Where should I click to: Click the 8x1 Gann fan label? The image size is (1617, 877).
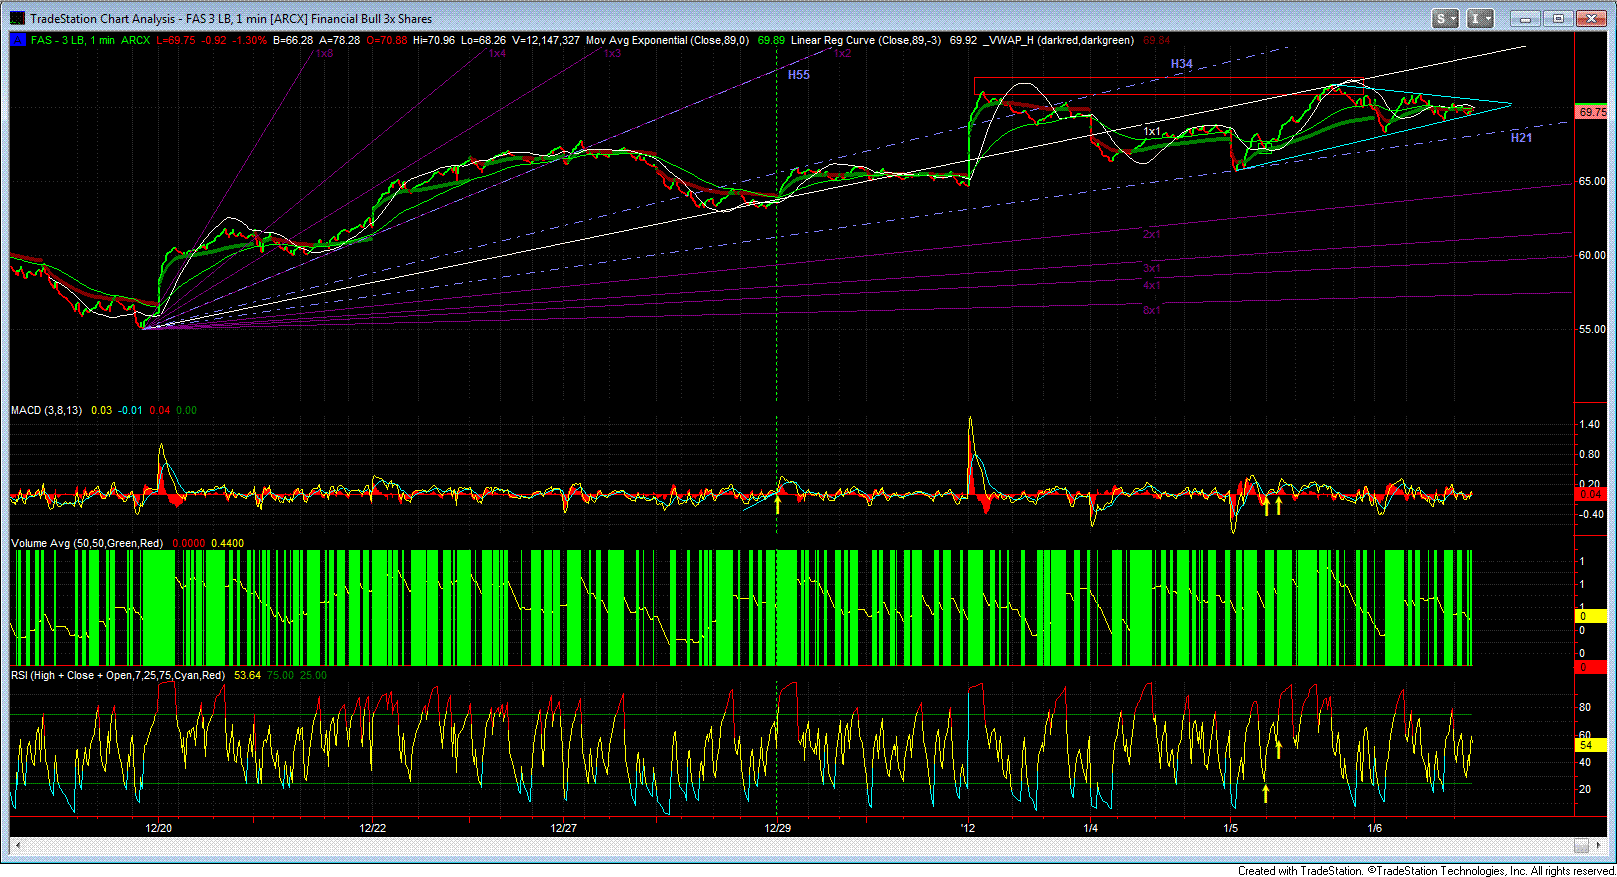1152,311
